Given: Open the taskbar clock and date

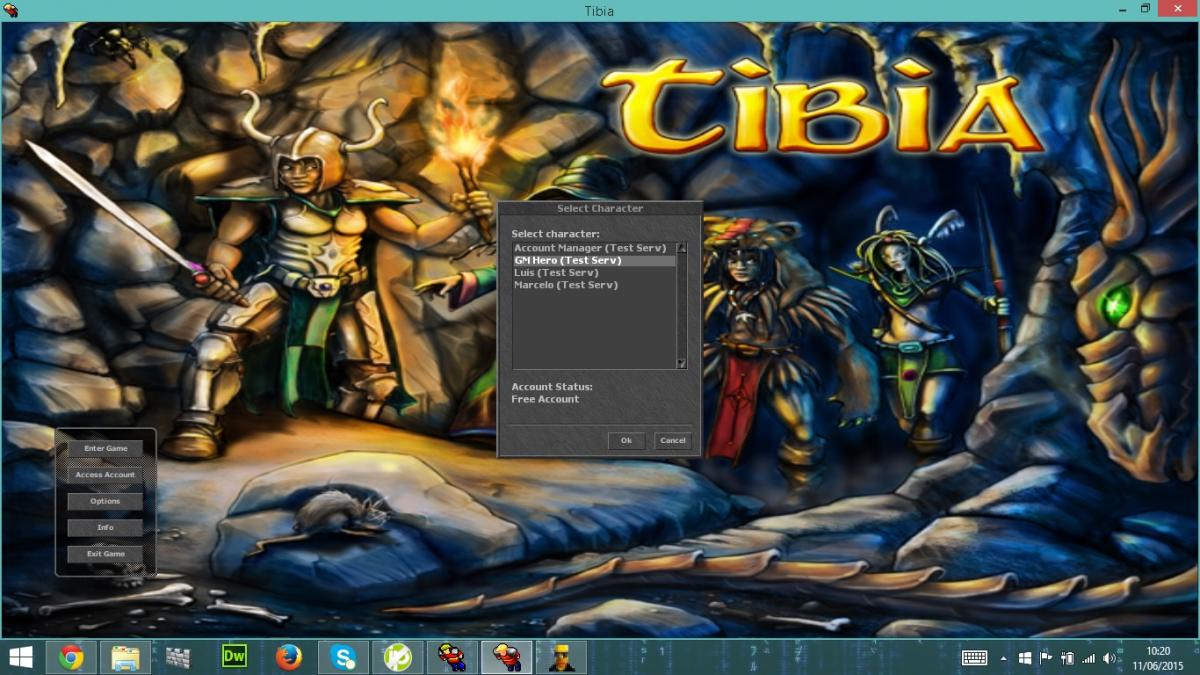Looking at the screenshot, I should tap(1158, 657).
